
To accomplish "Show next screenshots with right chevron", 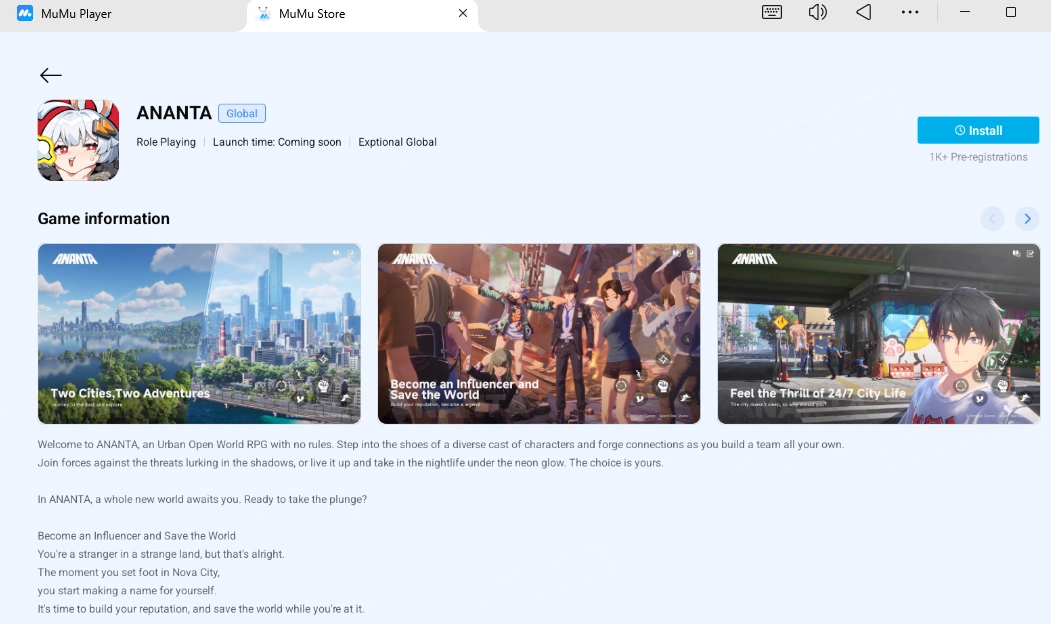I will click(x=1027, y=219).
